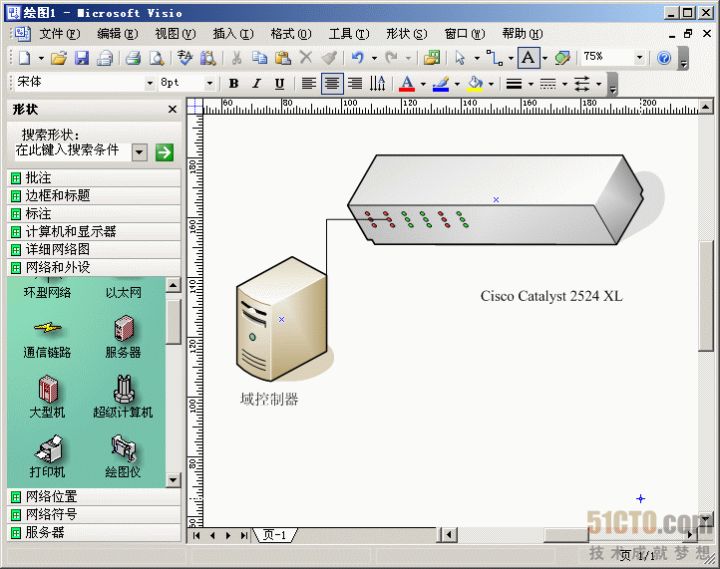This screenshot has width=720, height=569.
Task: Save the drawing with floppy icon
Action: point(82,58)
